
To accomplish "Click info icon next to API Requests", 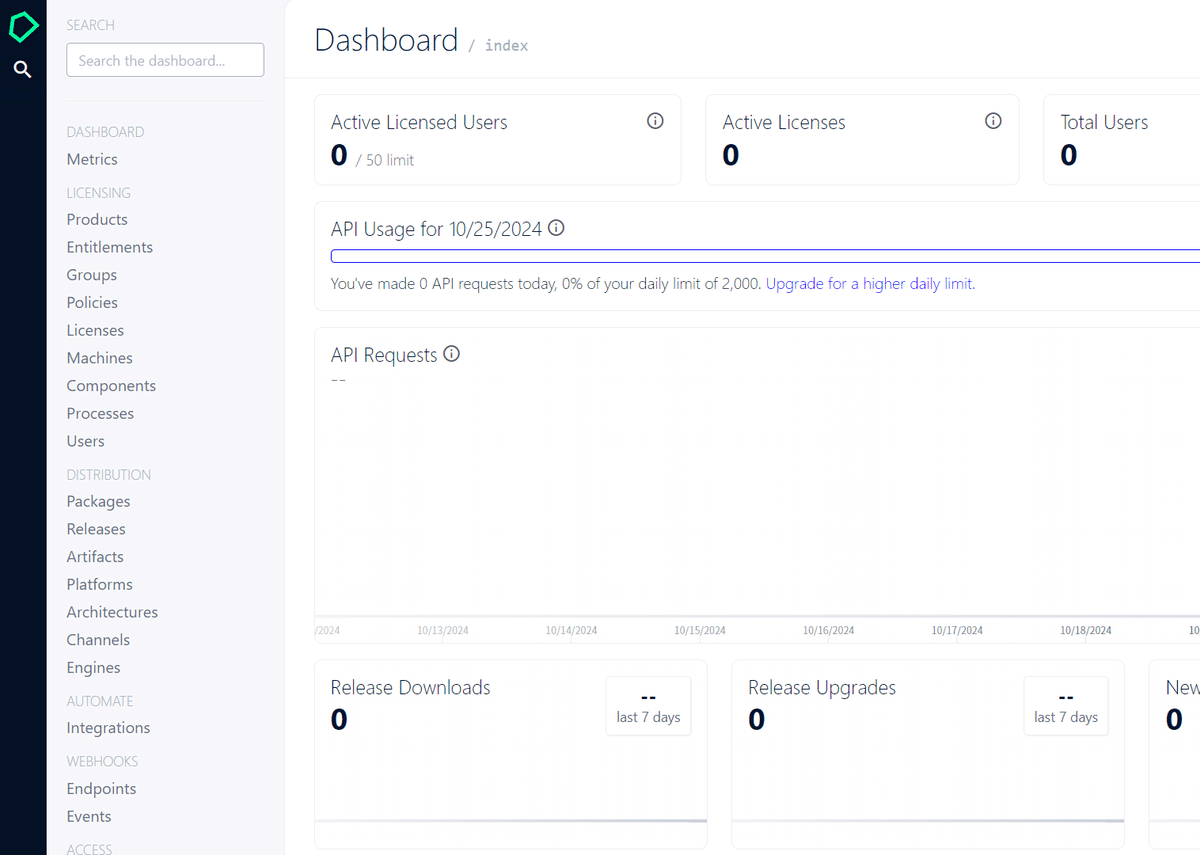I will point(452,354).
